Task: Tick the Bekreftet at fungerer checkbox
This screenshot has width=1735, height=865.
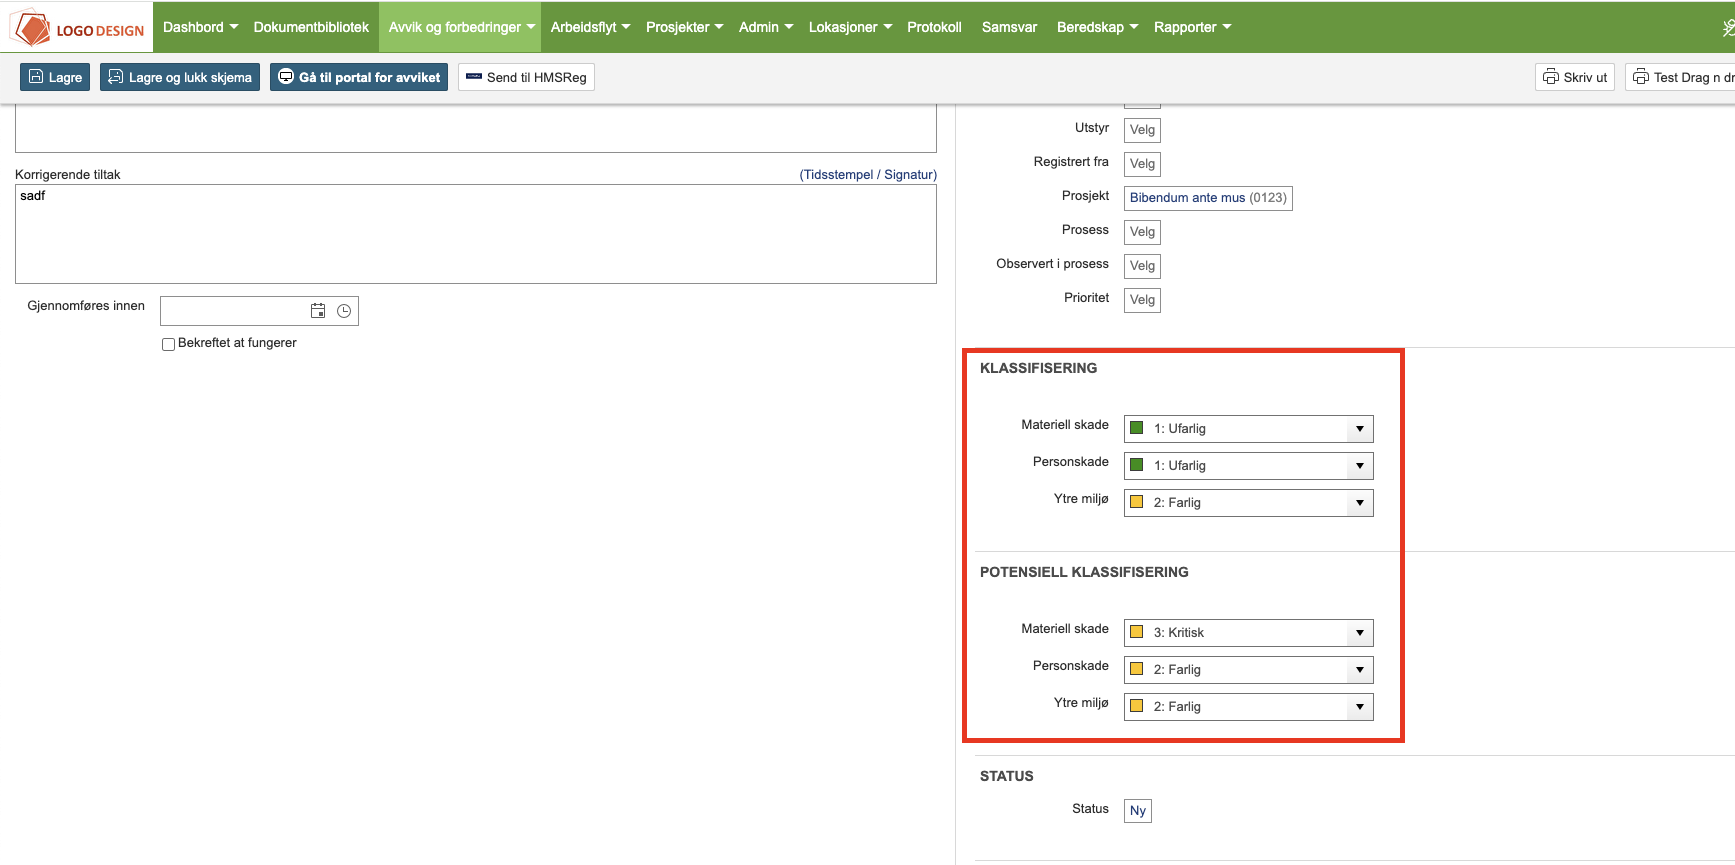Action: pyautogui.click(x=168, y=344)
